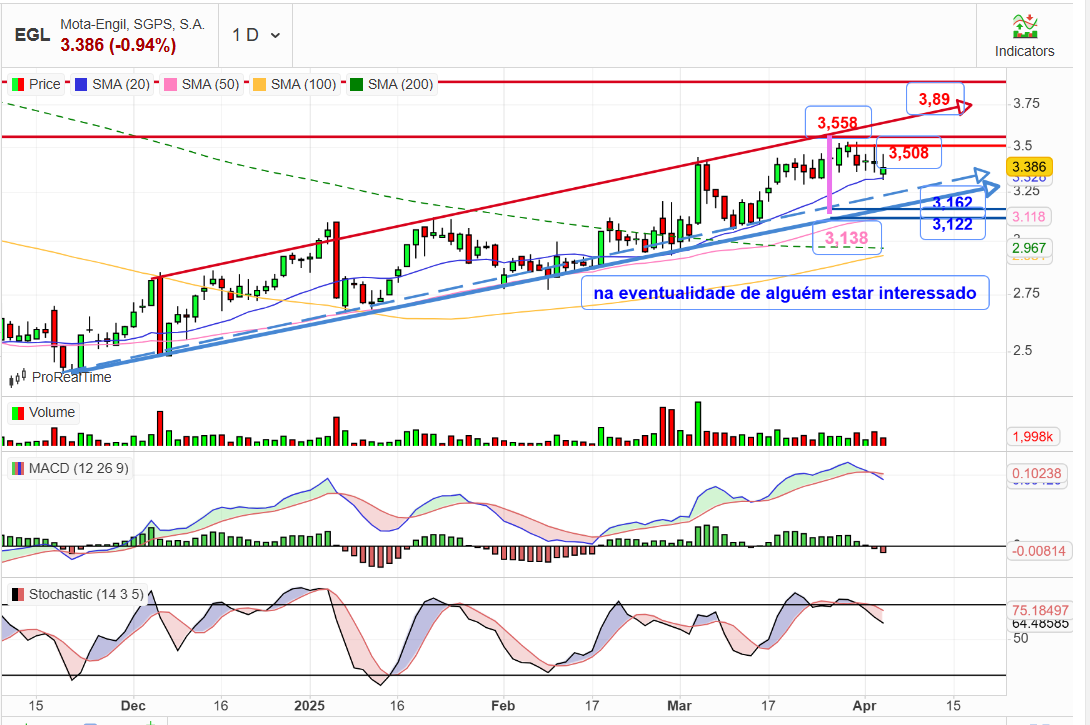Click the Price red-green color swatch
This screenshot has height=725, width=1090.
click(x=17, y=85)
